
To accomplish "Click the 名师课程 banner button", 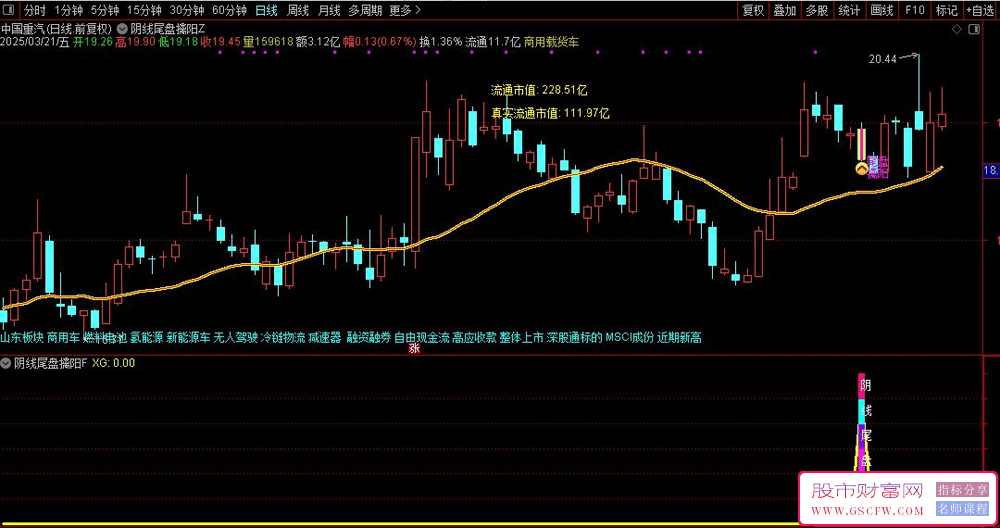I will click(962, 509).
